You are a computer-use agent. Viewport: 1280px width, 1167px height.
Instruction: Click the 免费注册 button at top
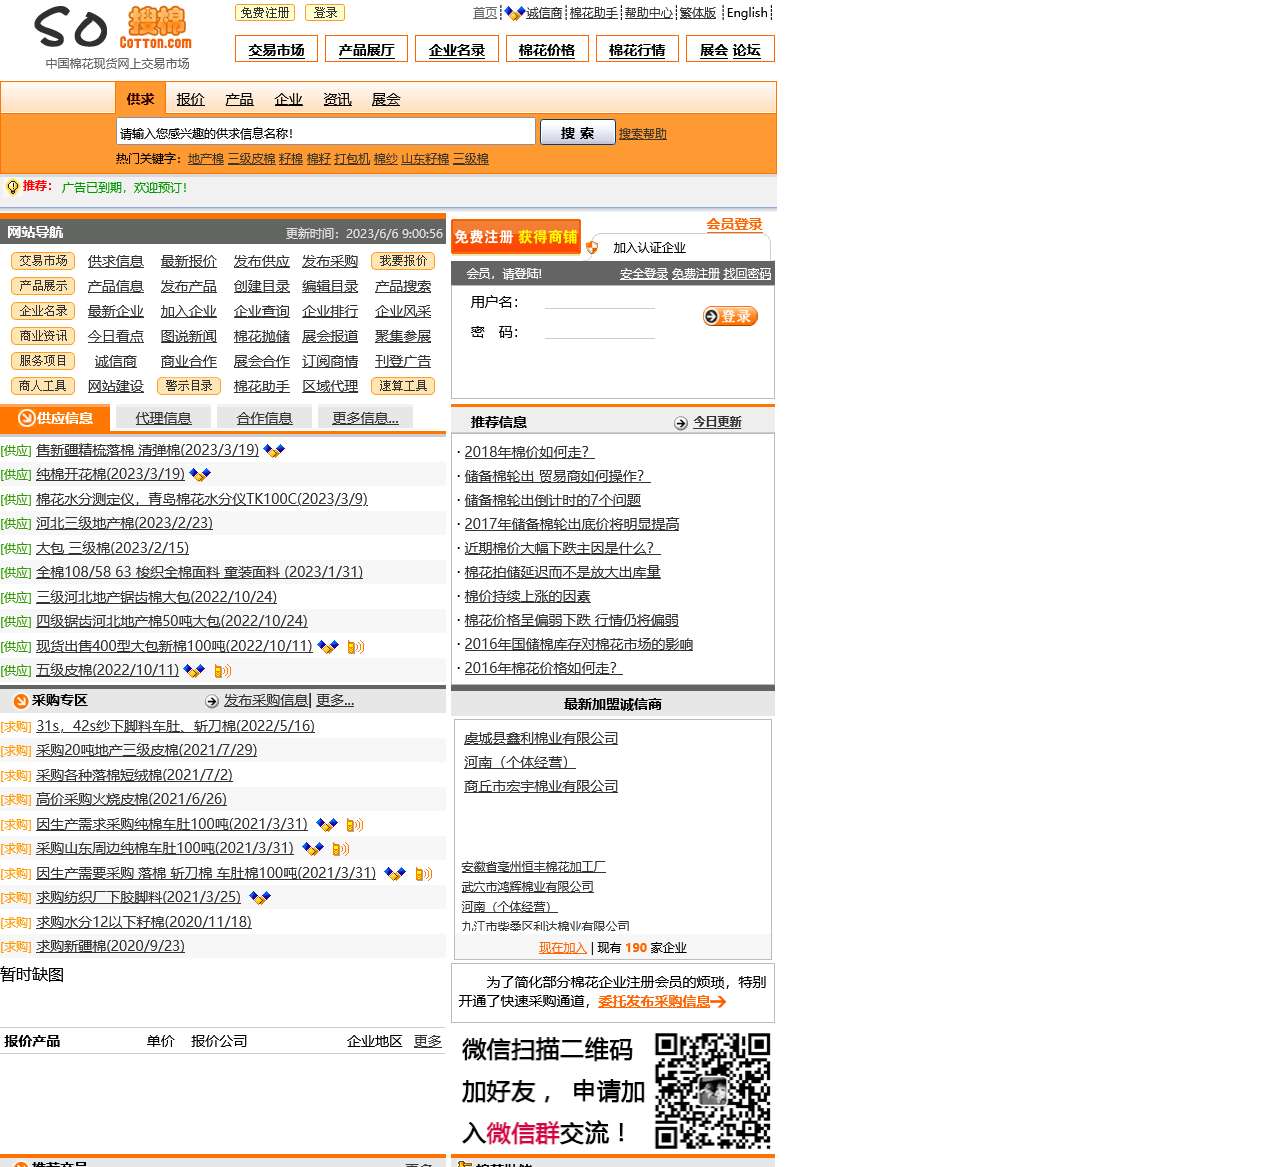tap(264, 12)
